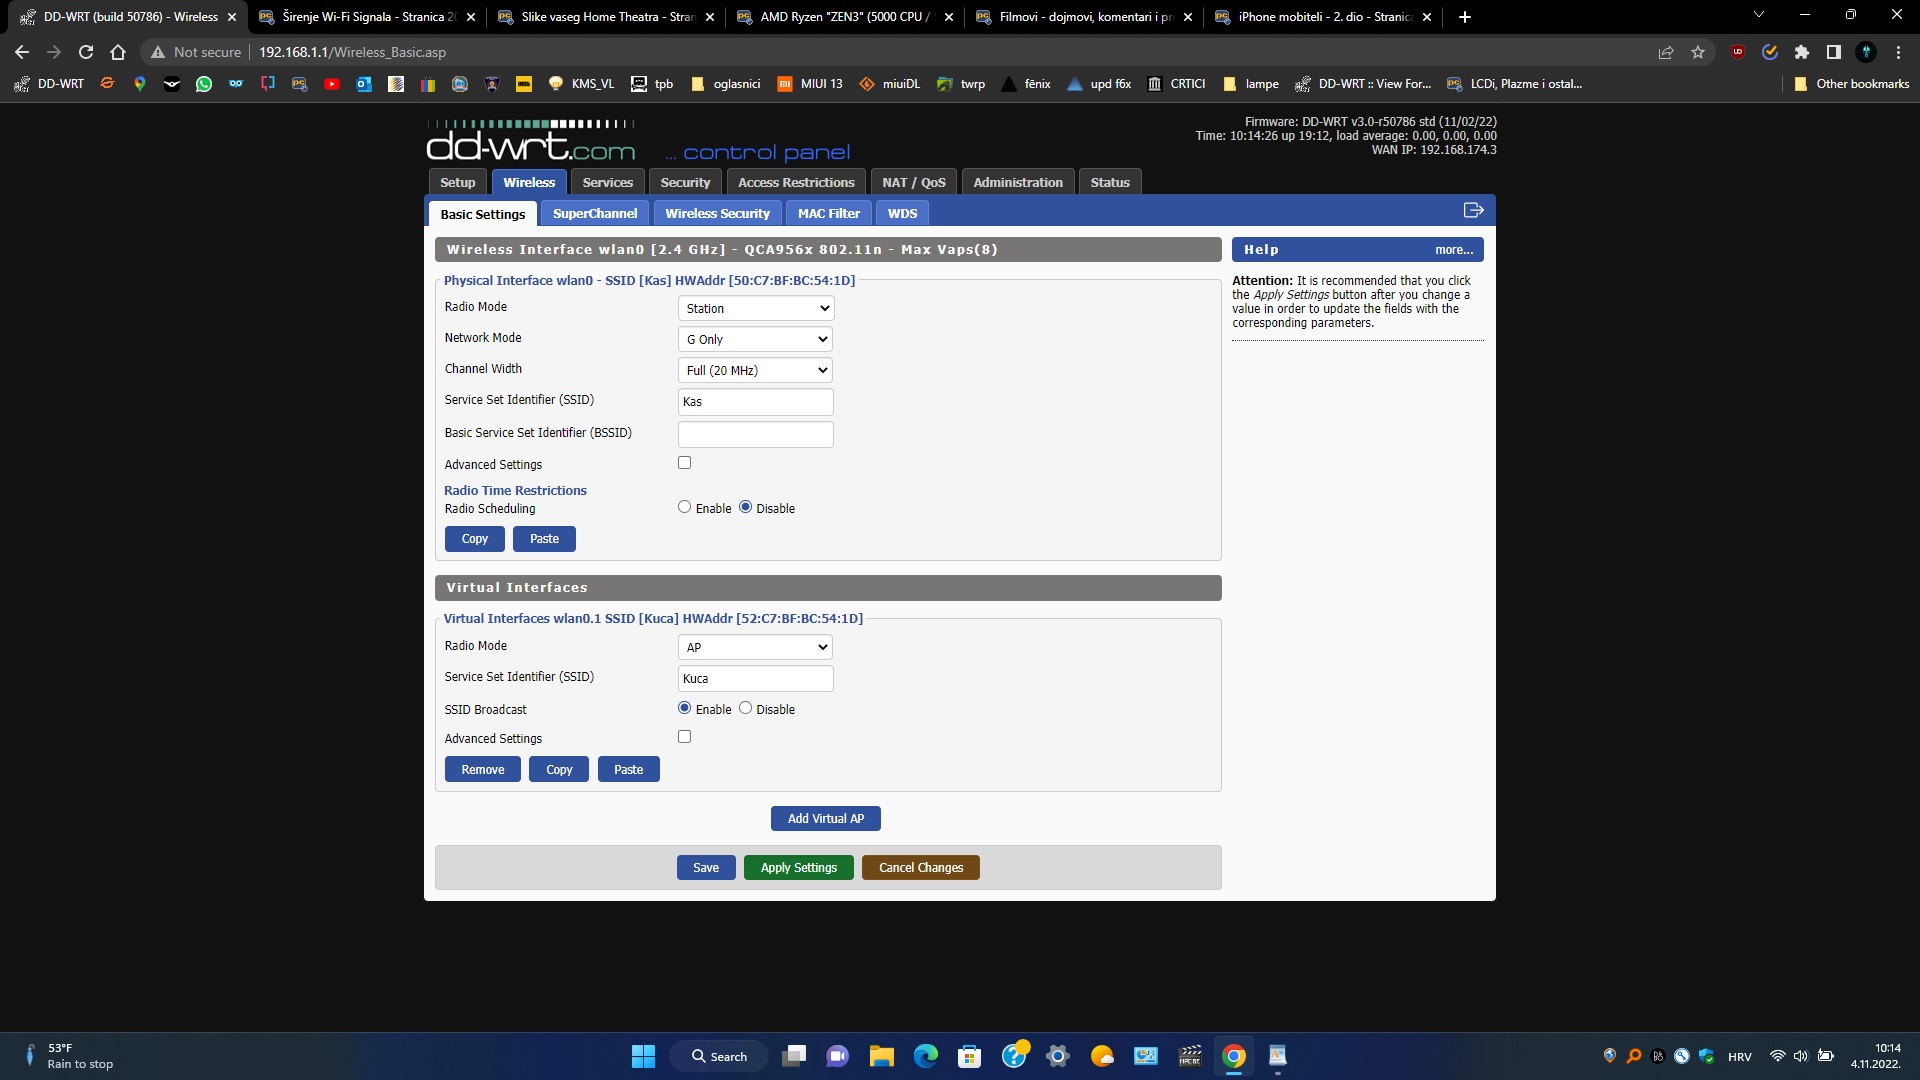Open the Radio Mode dropdown showing Station

(756, 308)
